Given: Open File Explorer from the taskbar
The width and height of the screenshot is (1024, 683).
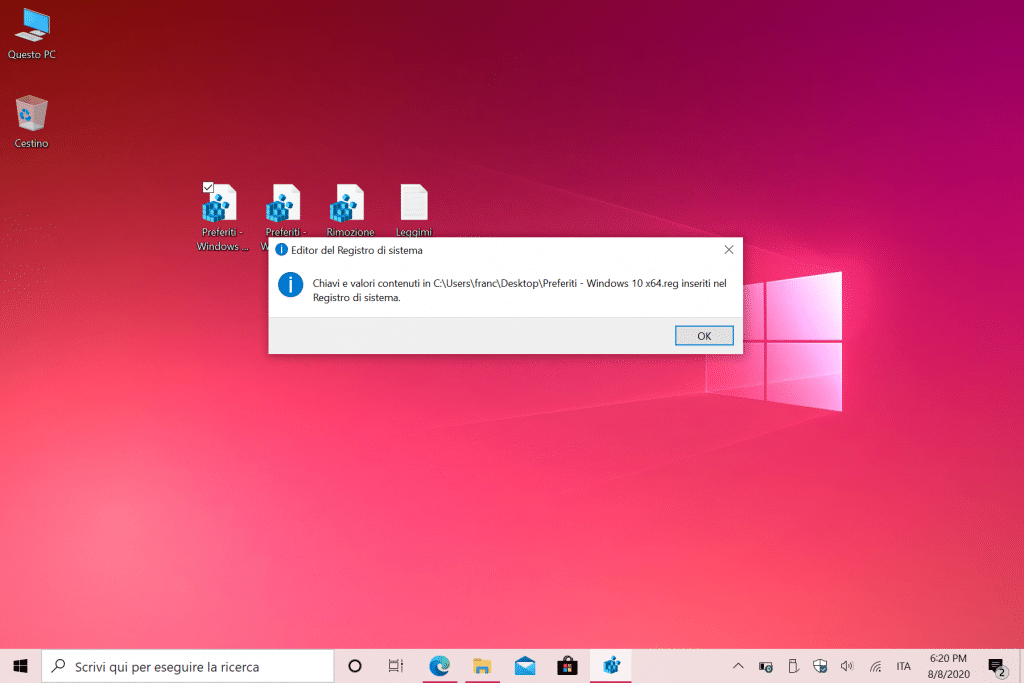Looking at the screenshot, I should (482, 666).
